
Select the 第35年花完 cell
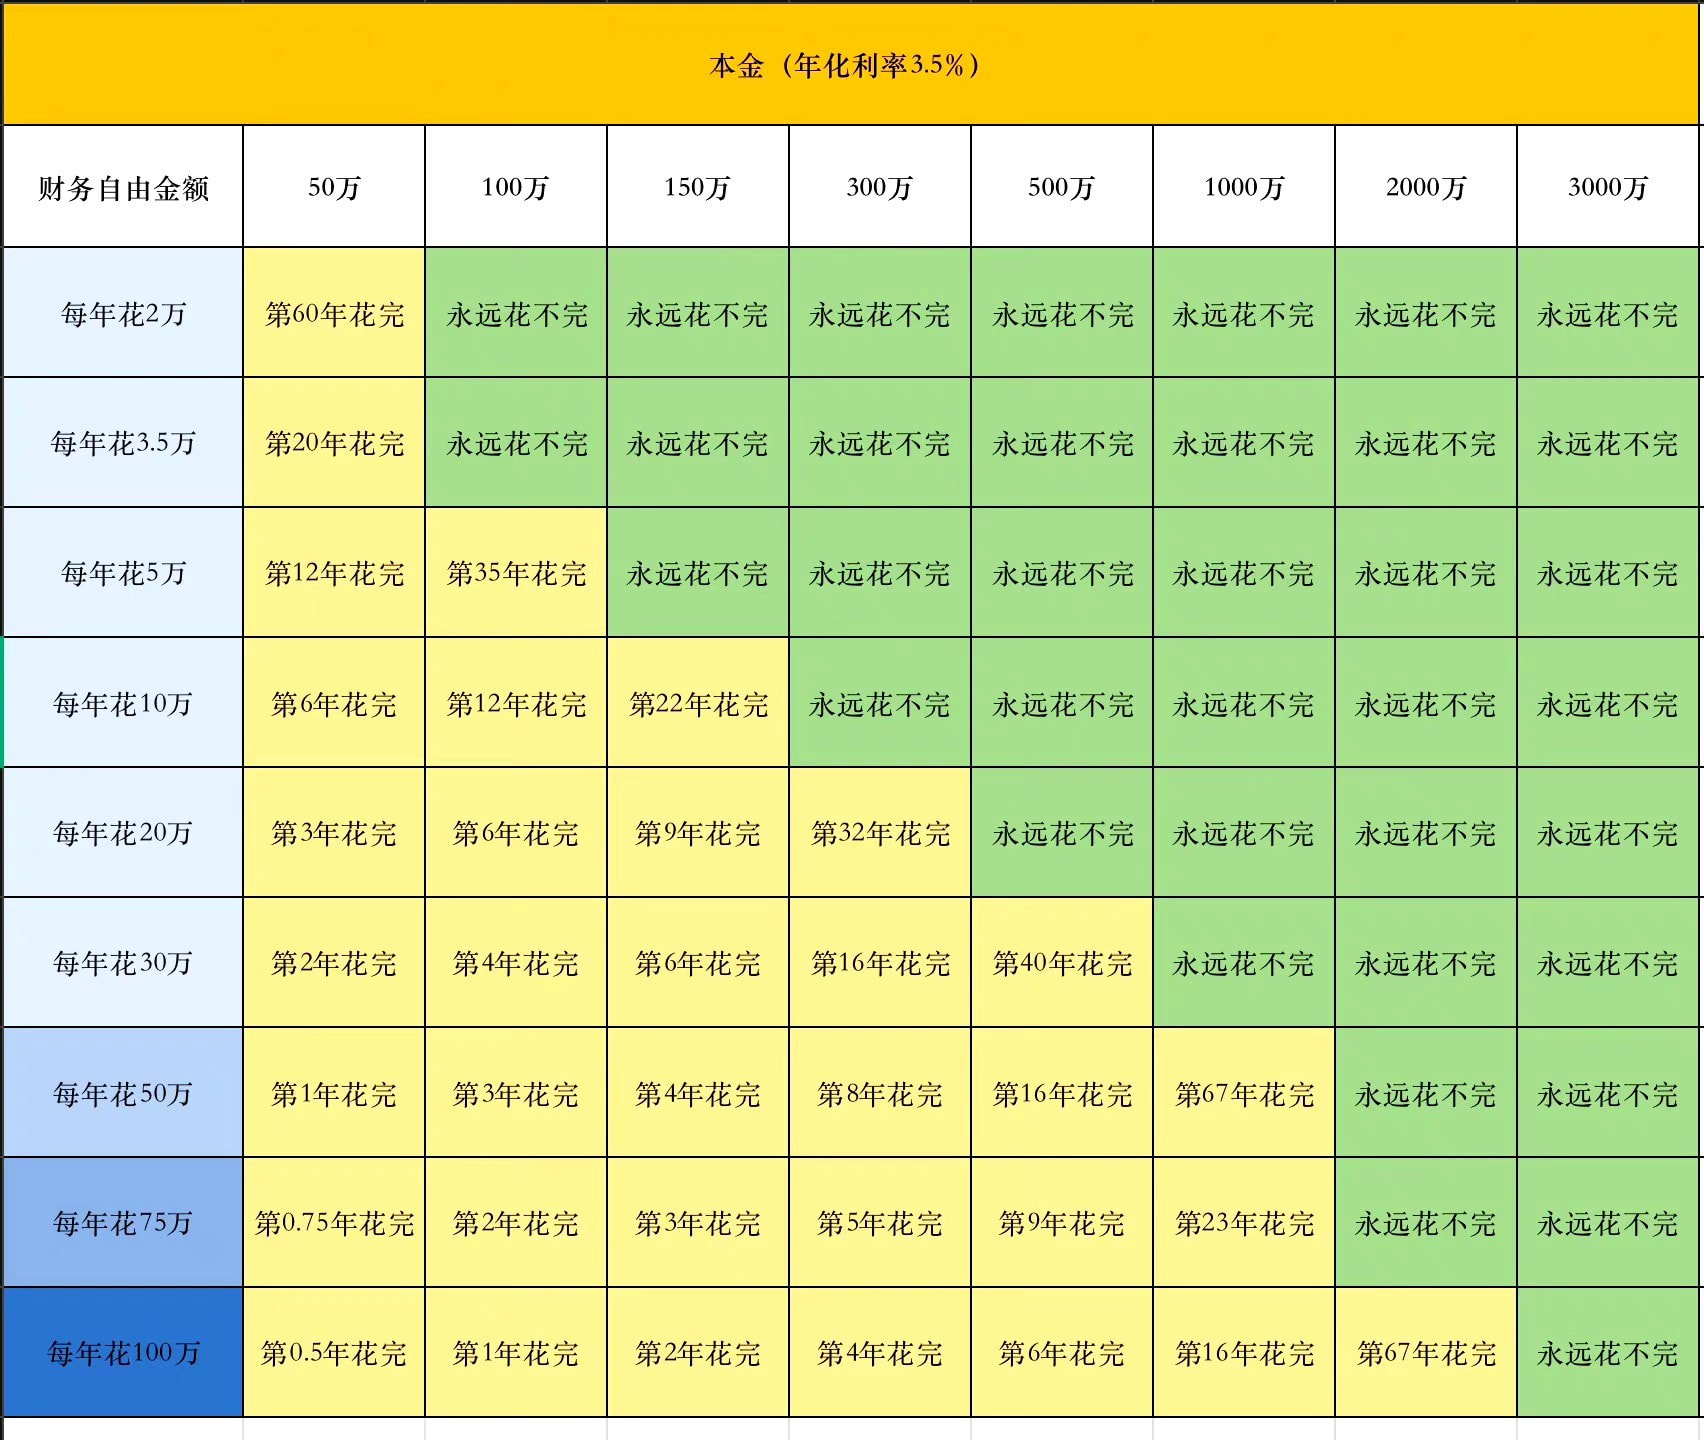pos(516,573)
